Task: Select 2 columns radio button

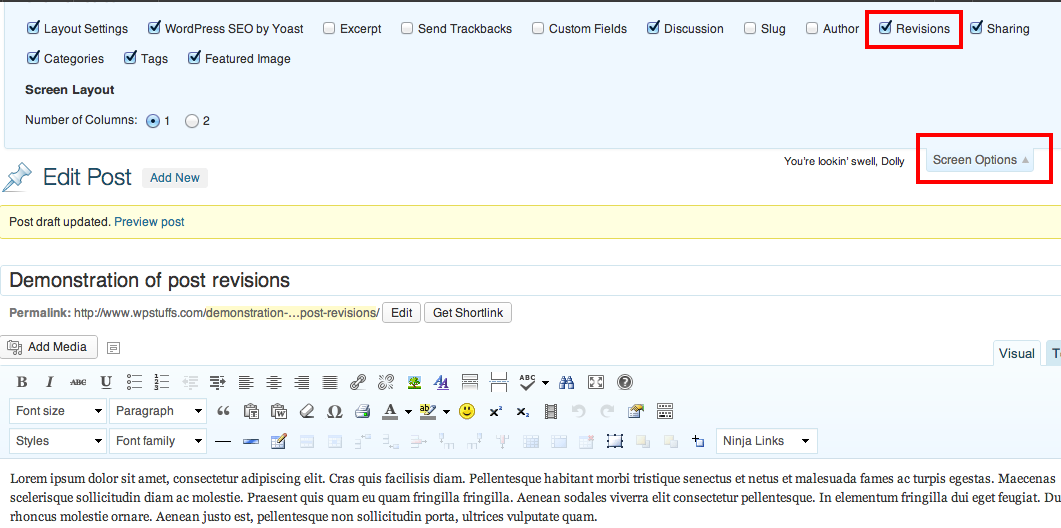Action: click(192, 121)
